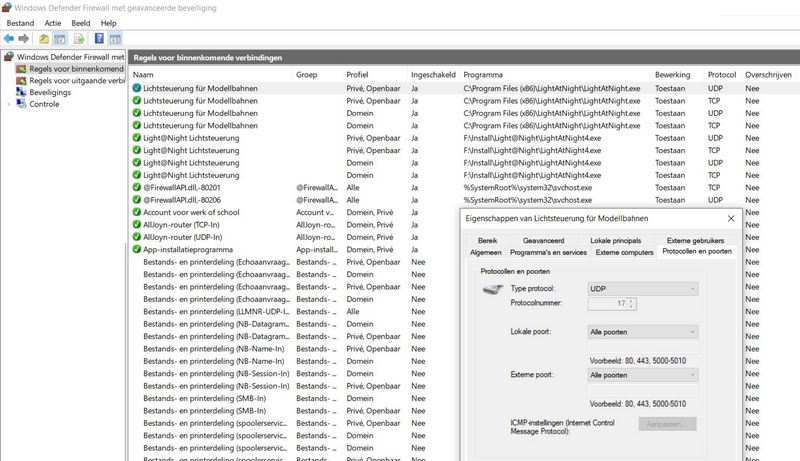This screenshot has width=800, height=461.
Task: Click 'Account v...' group cell
Action: 315,212
